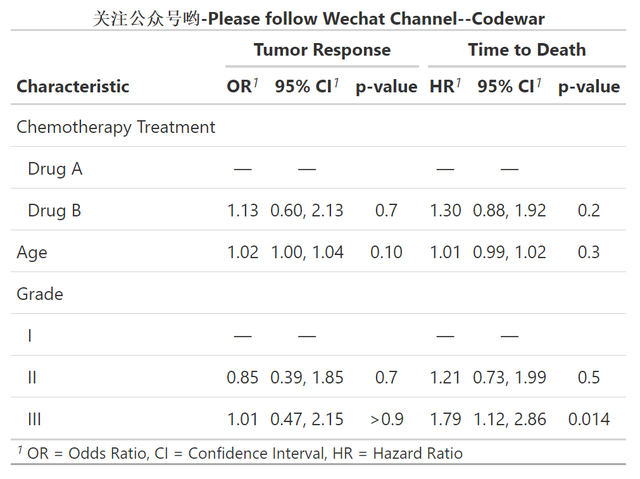Click the Grade III row label

[35, 419]
